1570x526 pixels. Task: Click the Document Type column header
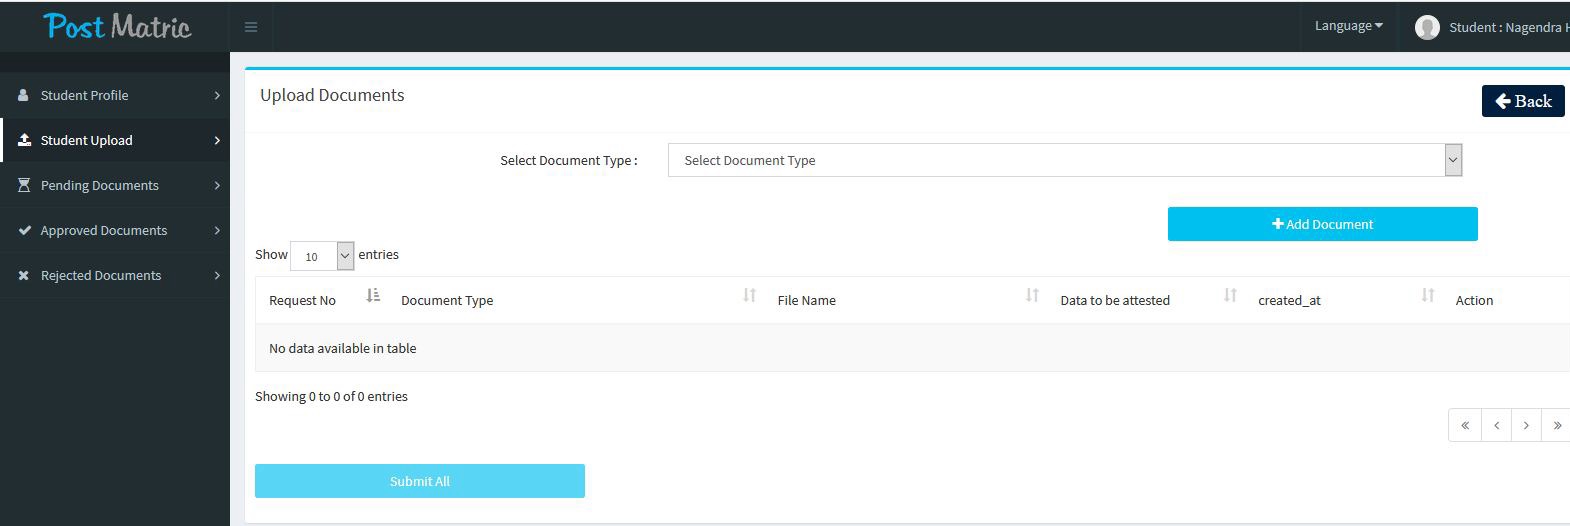(x=447, y=300)
